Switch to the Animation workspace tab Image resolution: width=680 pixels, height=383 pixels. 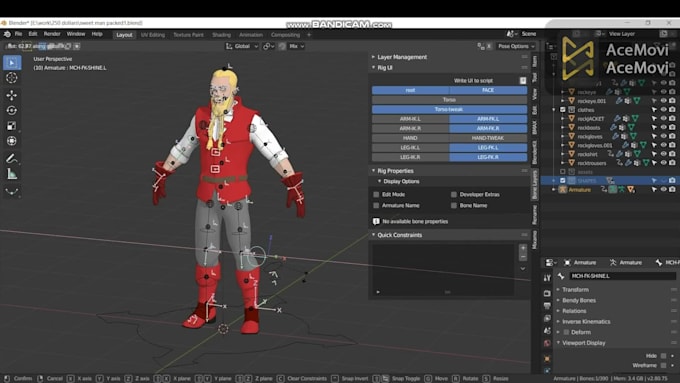pyautogui.click(x=251, y=35)
